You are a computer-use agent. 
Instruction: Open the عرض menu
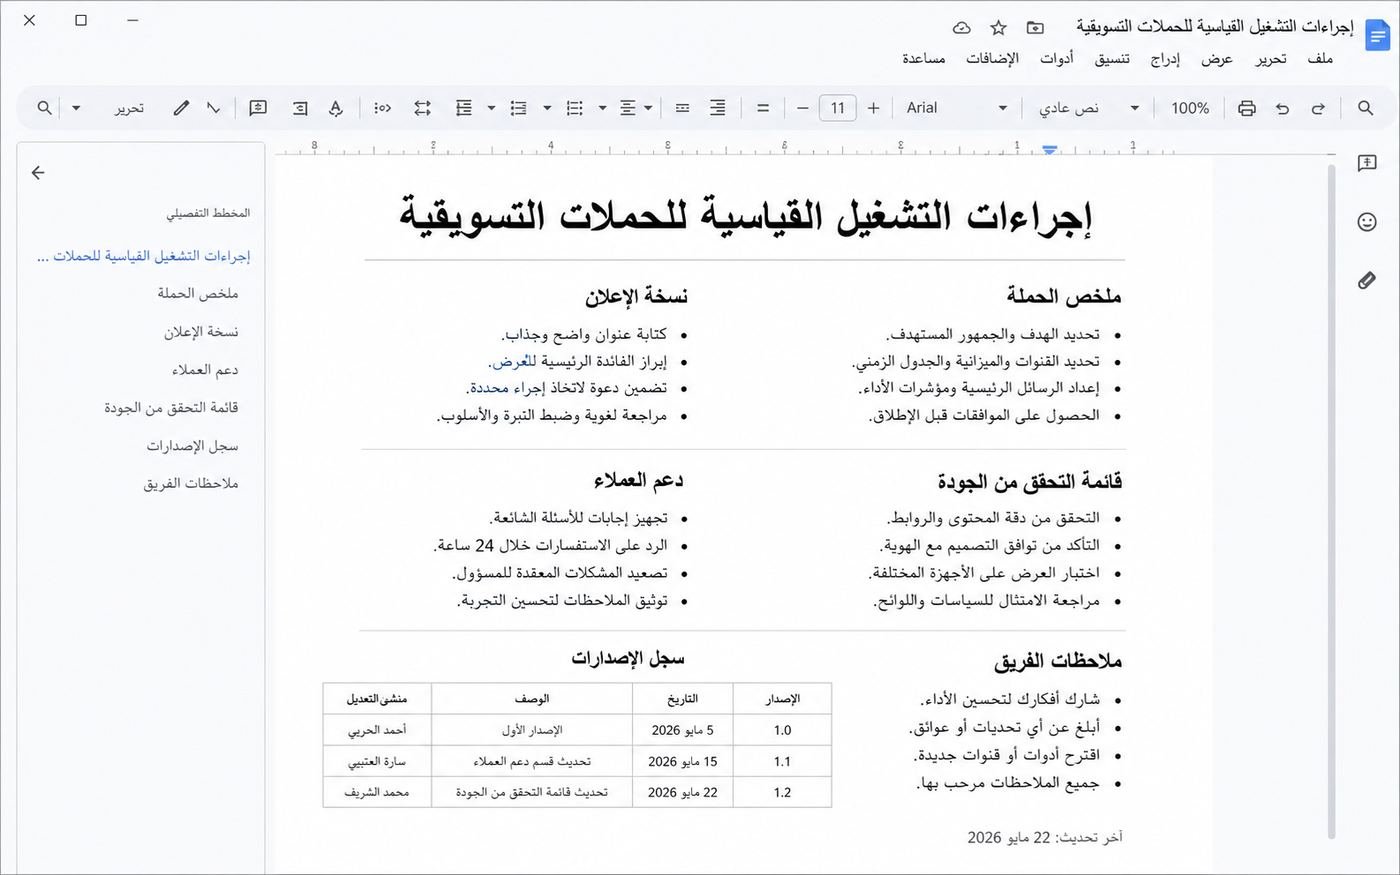tap(1217, 59)
